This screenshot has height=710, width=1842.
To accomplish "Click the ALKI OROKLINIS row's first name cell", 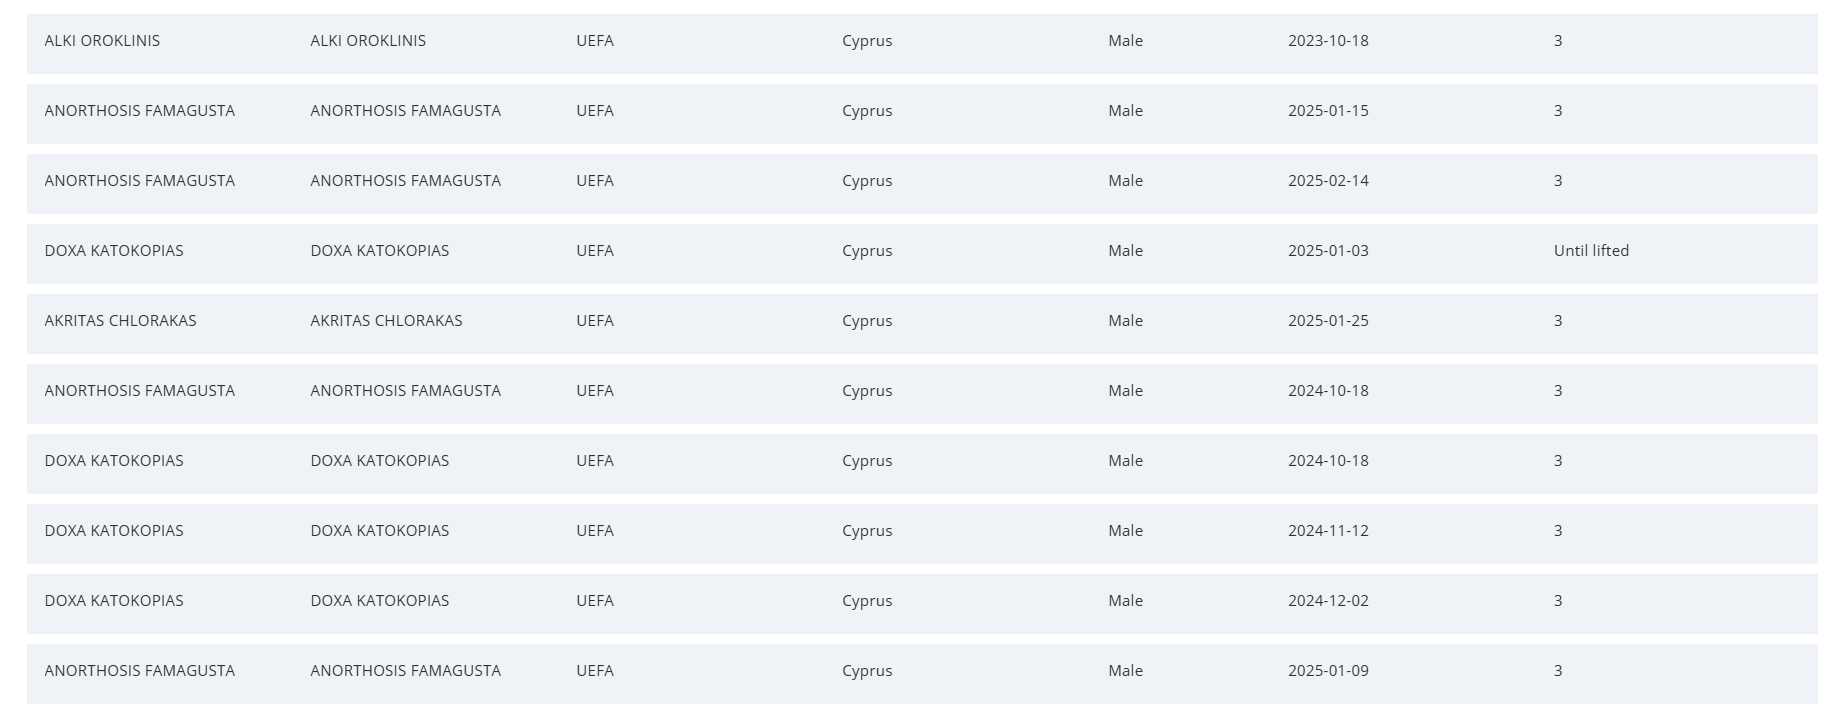I will (x=102, y=41).
